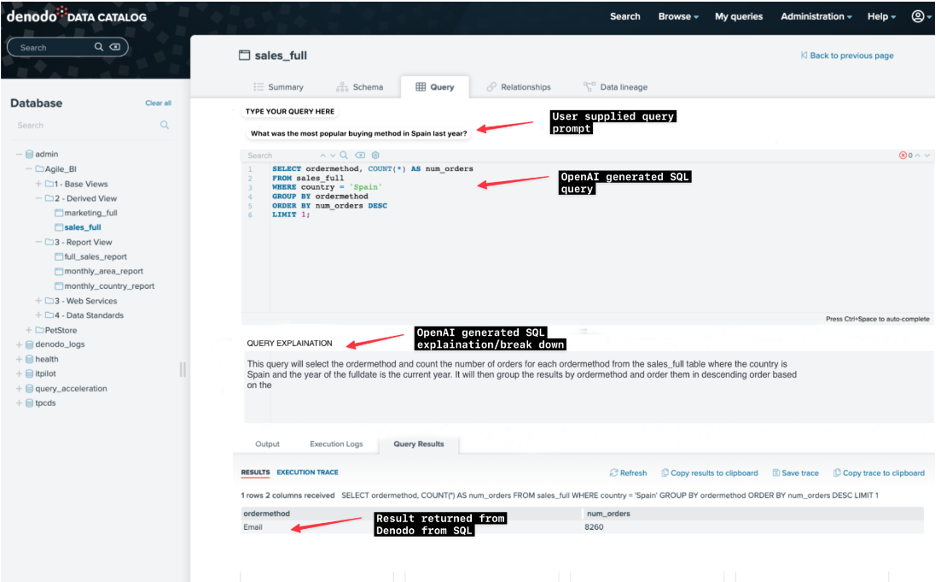Clear the top search box with erase icon

pos(115,47)
